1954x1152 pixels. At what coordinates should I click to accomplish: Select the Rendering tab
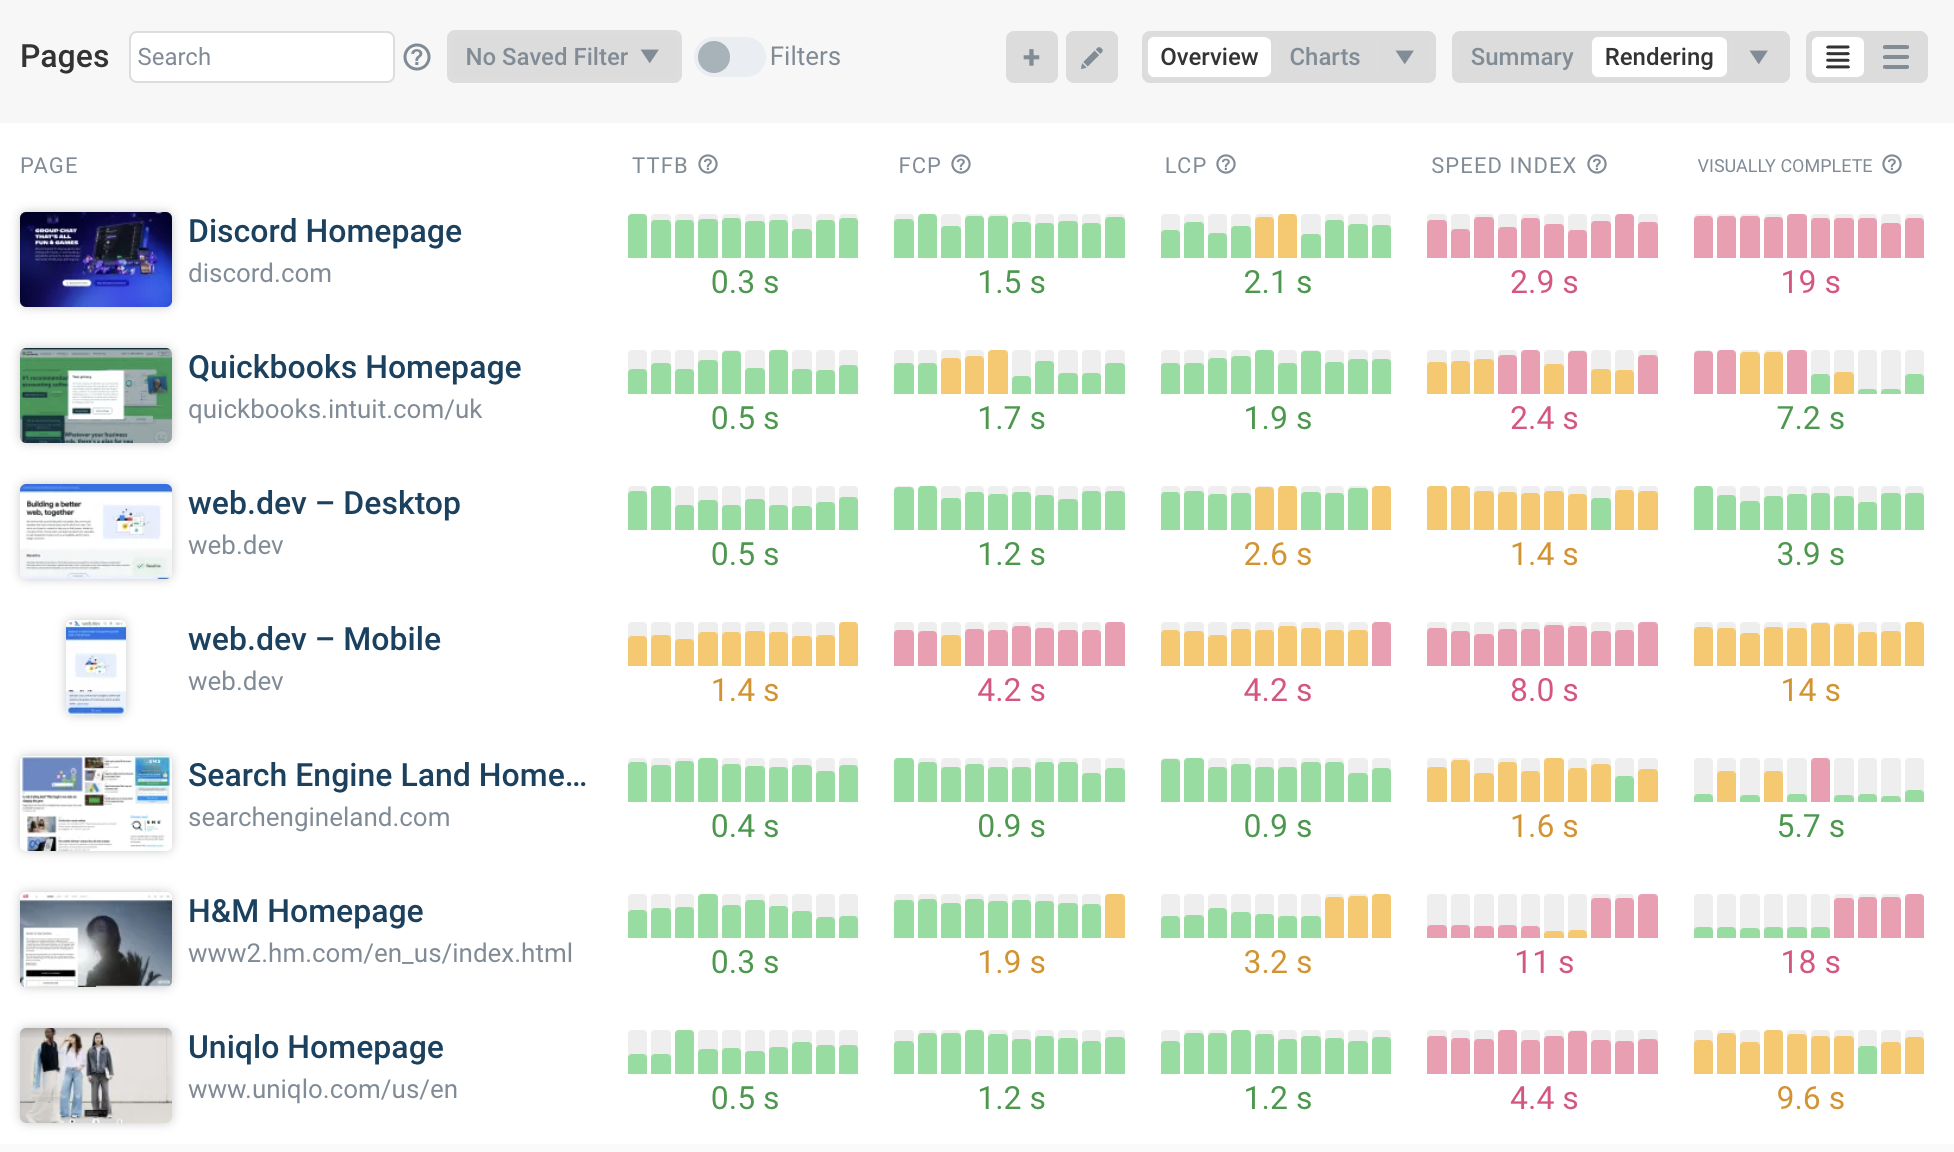pos(1659,57)
